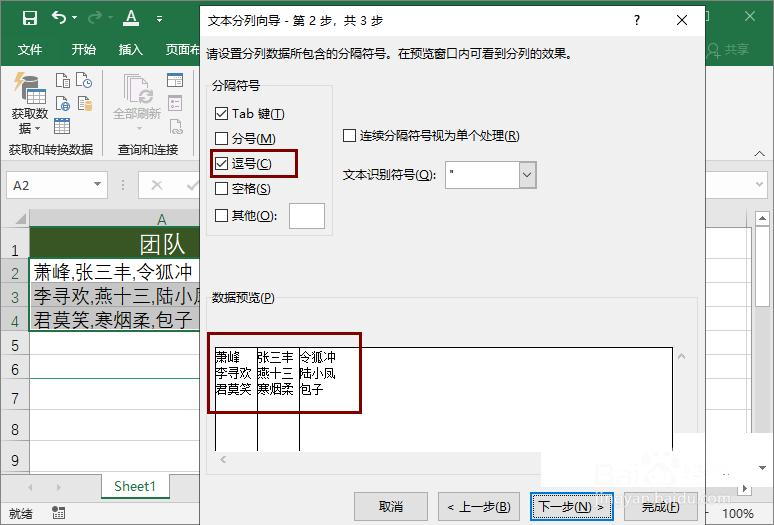
Task: Open the undo history dropdown arrow
Action: [x=75, y=18]
